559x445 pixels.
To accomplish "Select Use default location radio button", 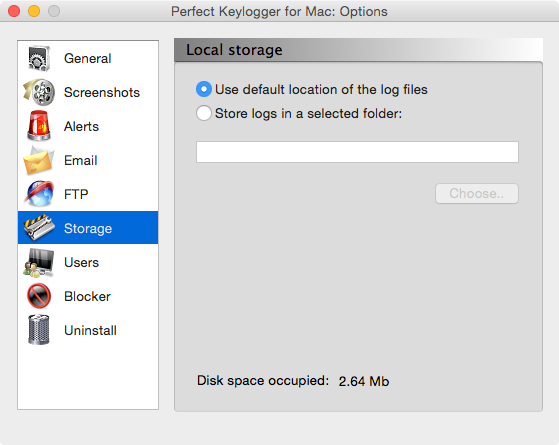I will [x=204, y=89].
